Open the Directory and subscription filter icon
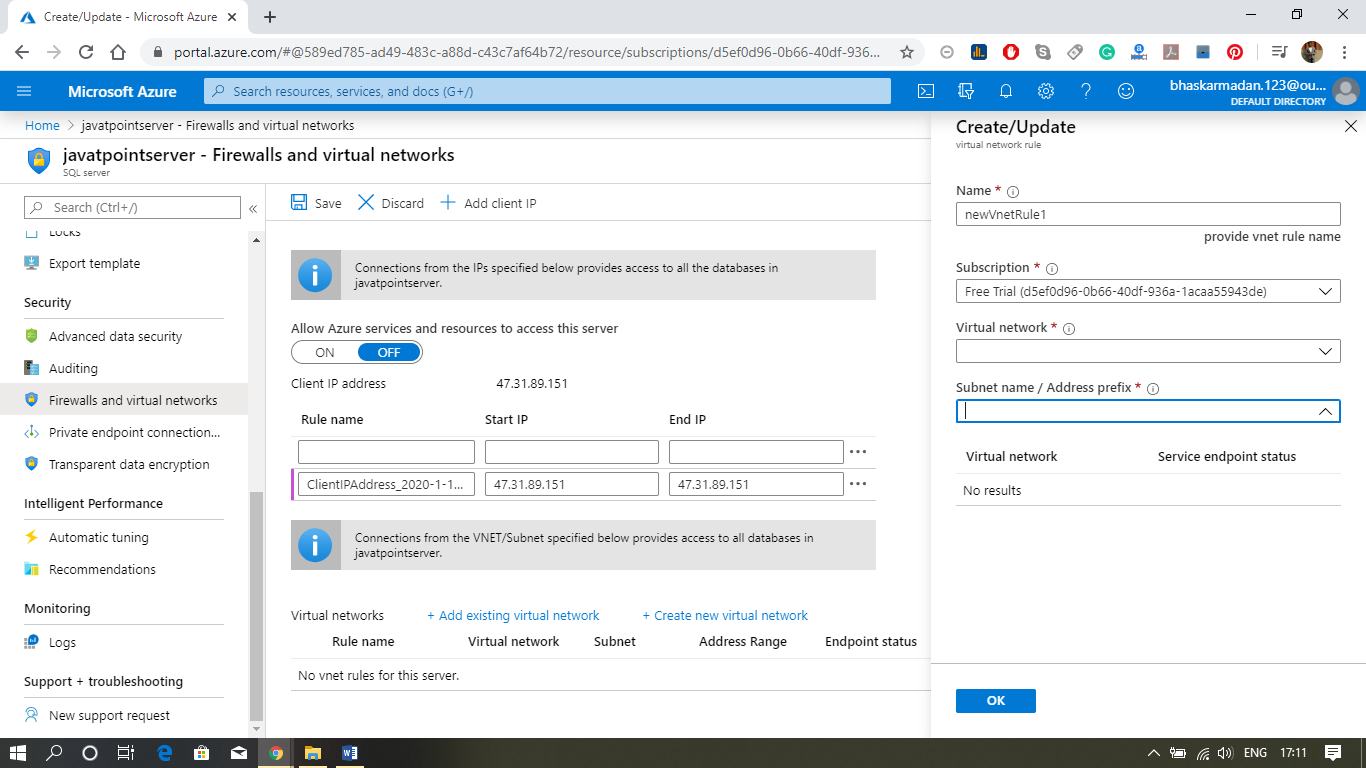Image resolution: width=1366 pixels, height=768 pixels. point(966,91)
